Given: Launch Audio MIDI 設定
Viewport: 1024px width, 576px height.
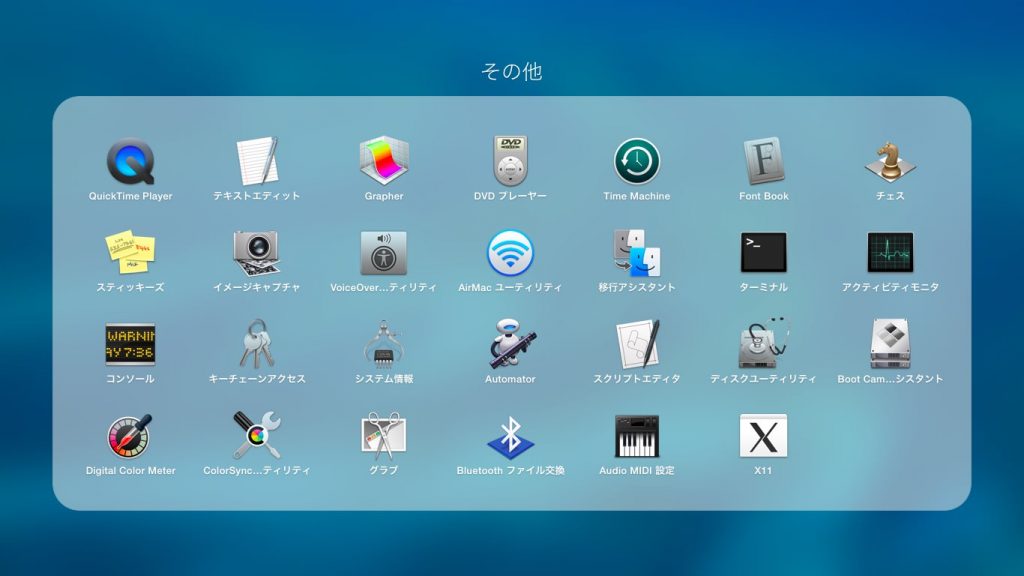Looking at the screenshot, I should 637,436.
